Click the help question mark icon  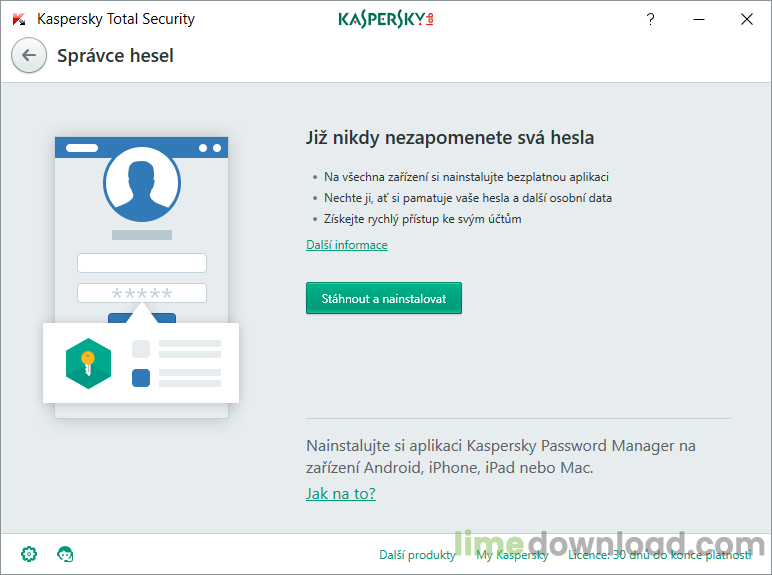[650, 19]
